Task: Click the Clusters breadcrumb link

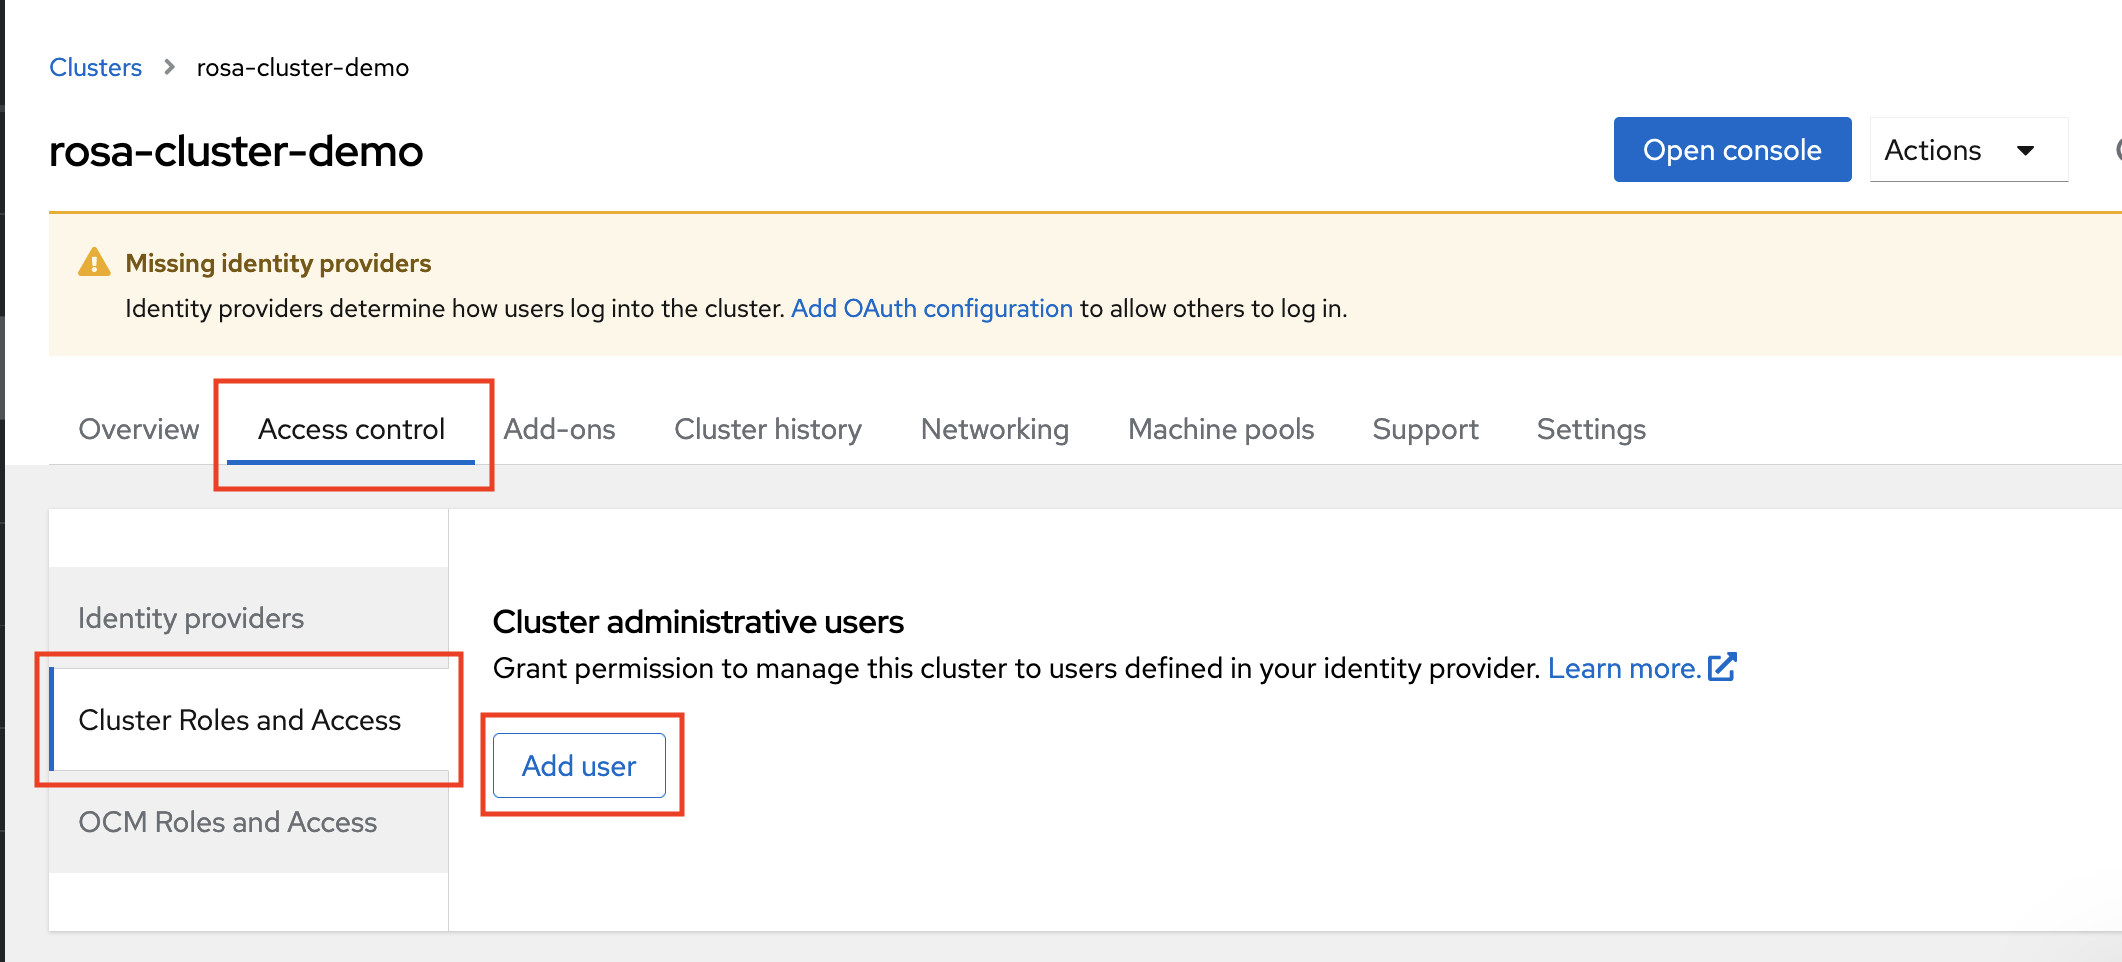Action: point(95,67)
